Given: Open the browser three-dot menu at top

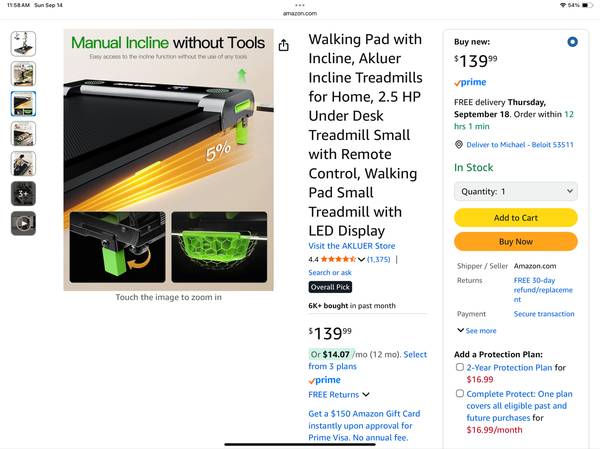Looking at the screenshot, I should 300,5.
